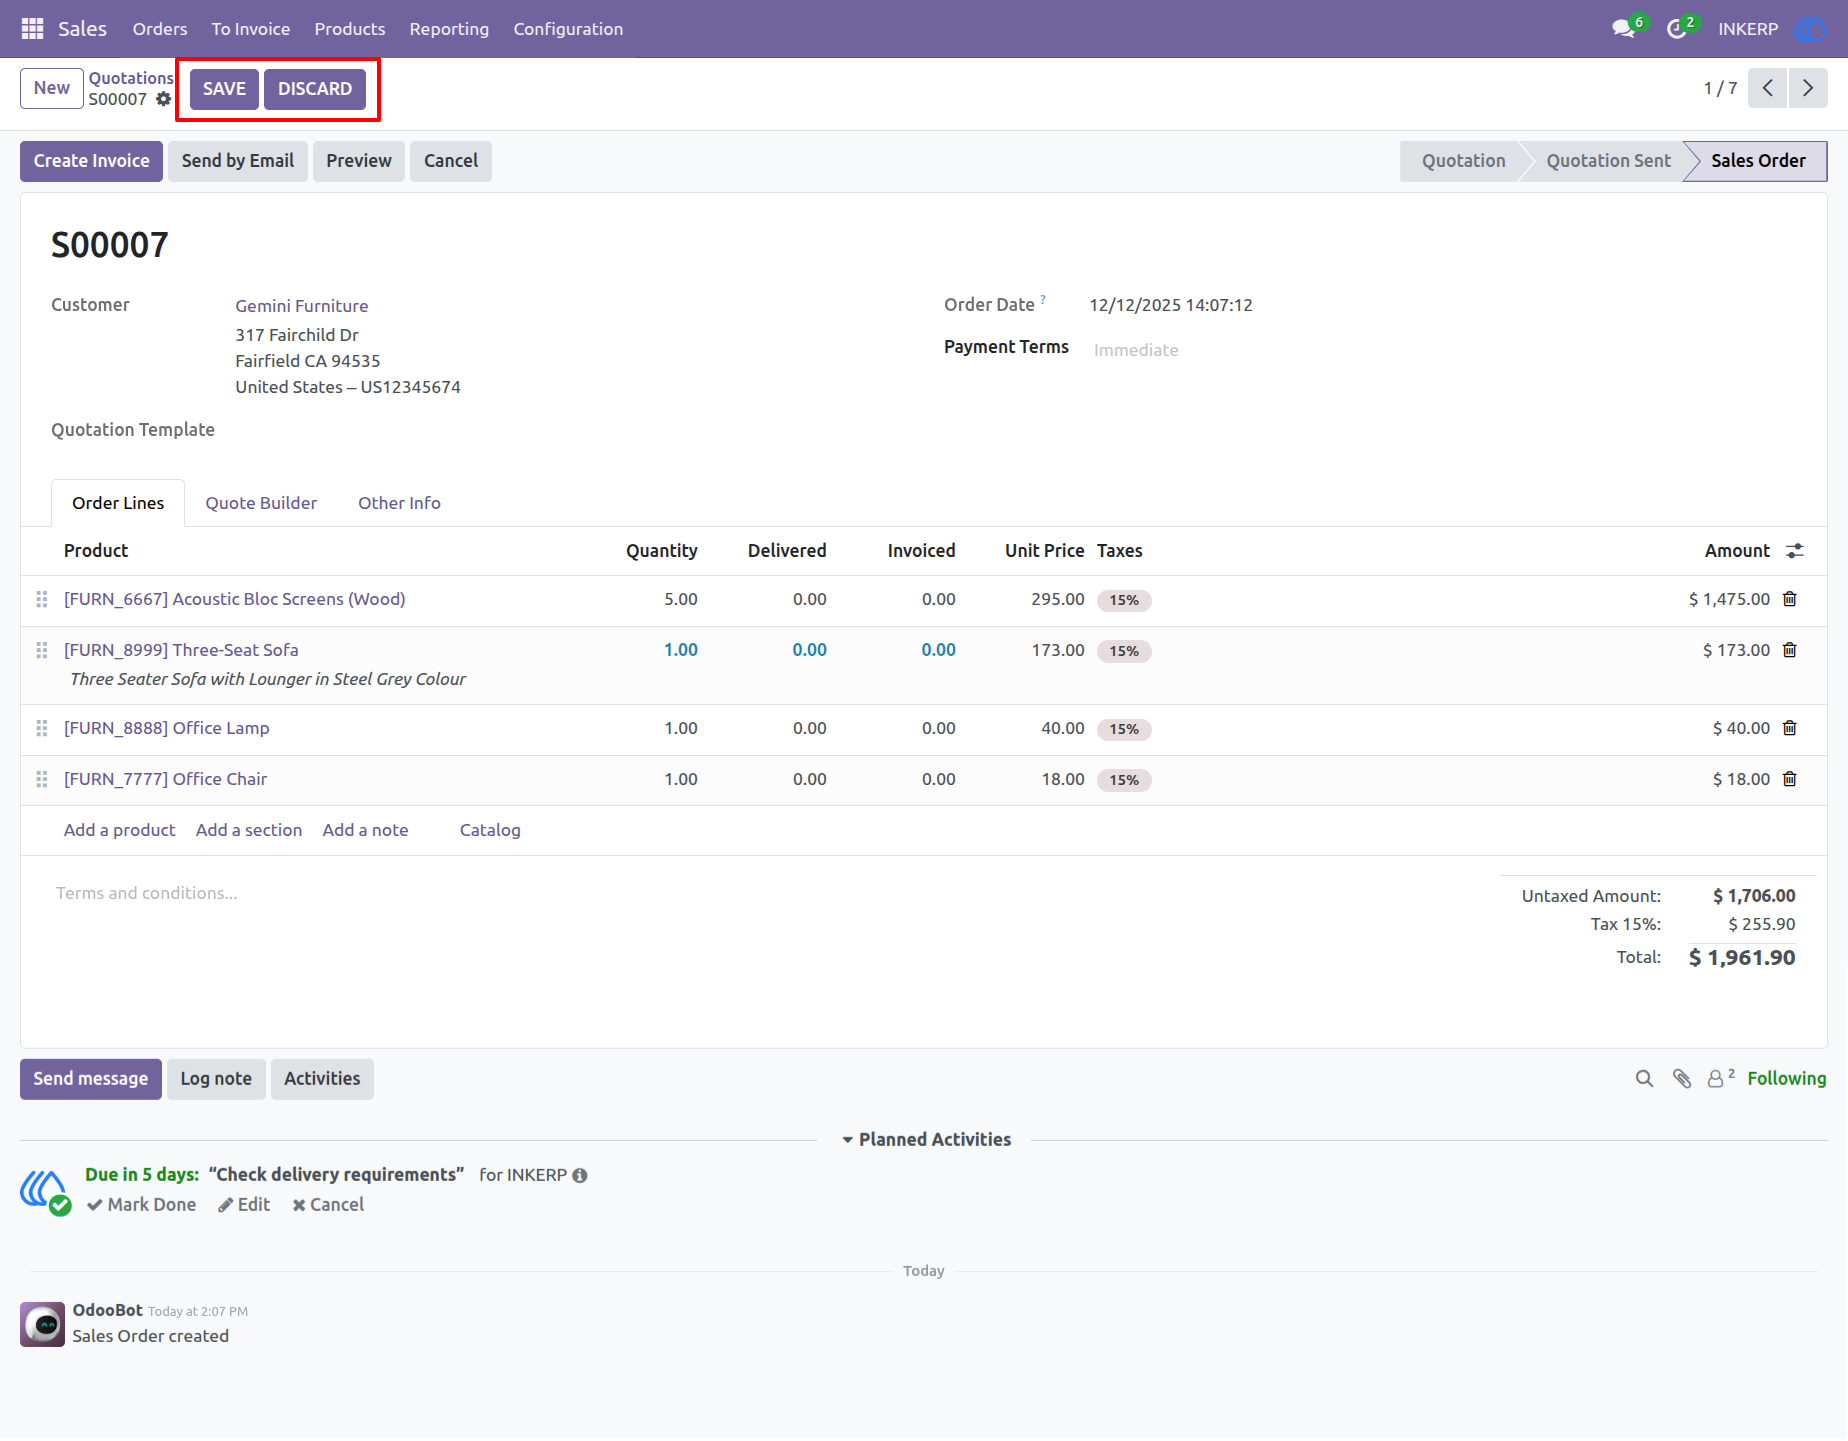Viewport: 1848px width, 1441px height.
Task: Click the activity info icon next to INKERP
Action: tap(580, 1176)
